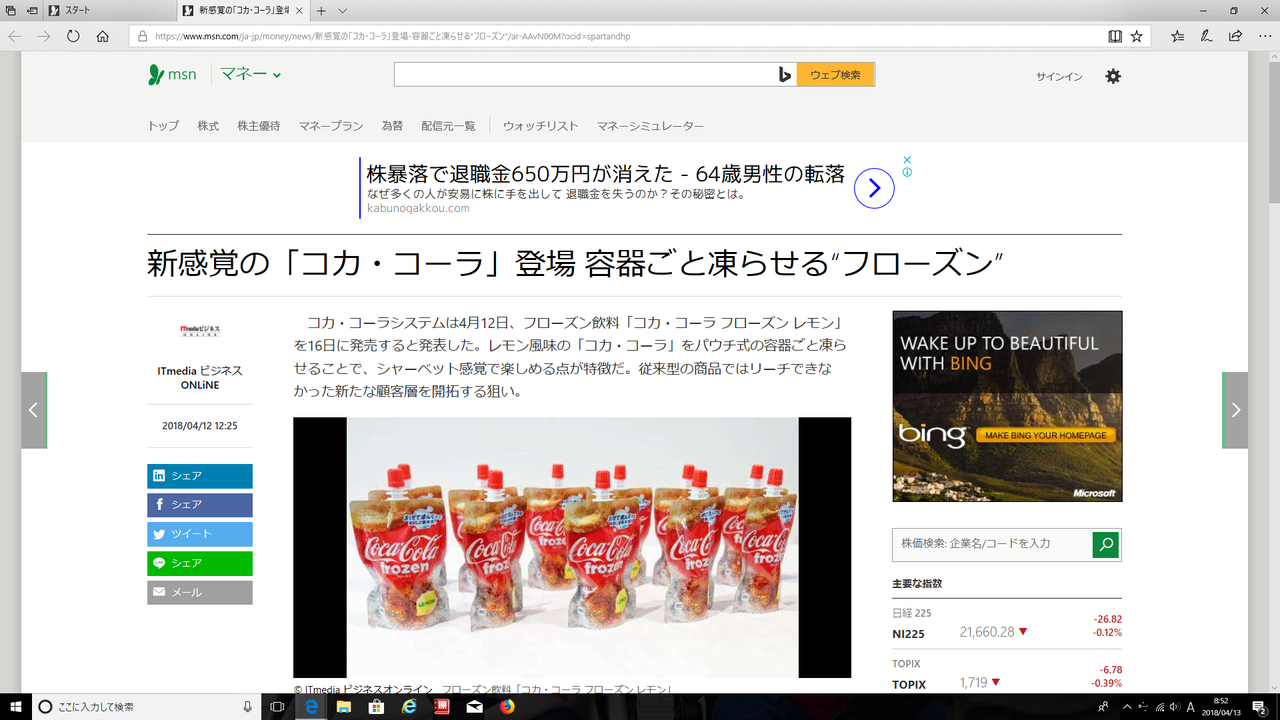Open Microsoft Store from the taskbar
Viewport: 1280px width, 720px height.
tap(376, 707)
